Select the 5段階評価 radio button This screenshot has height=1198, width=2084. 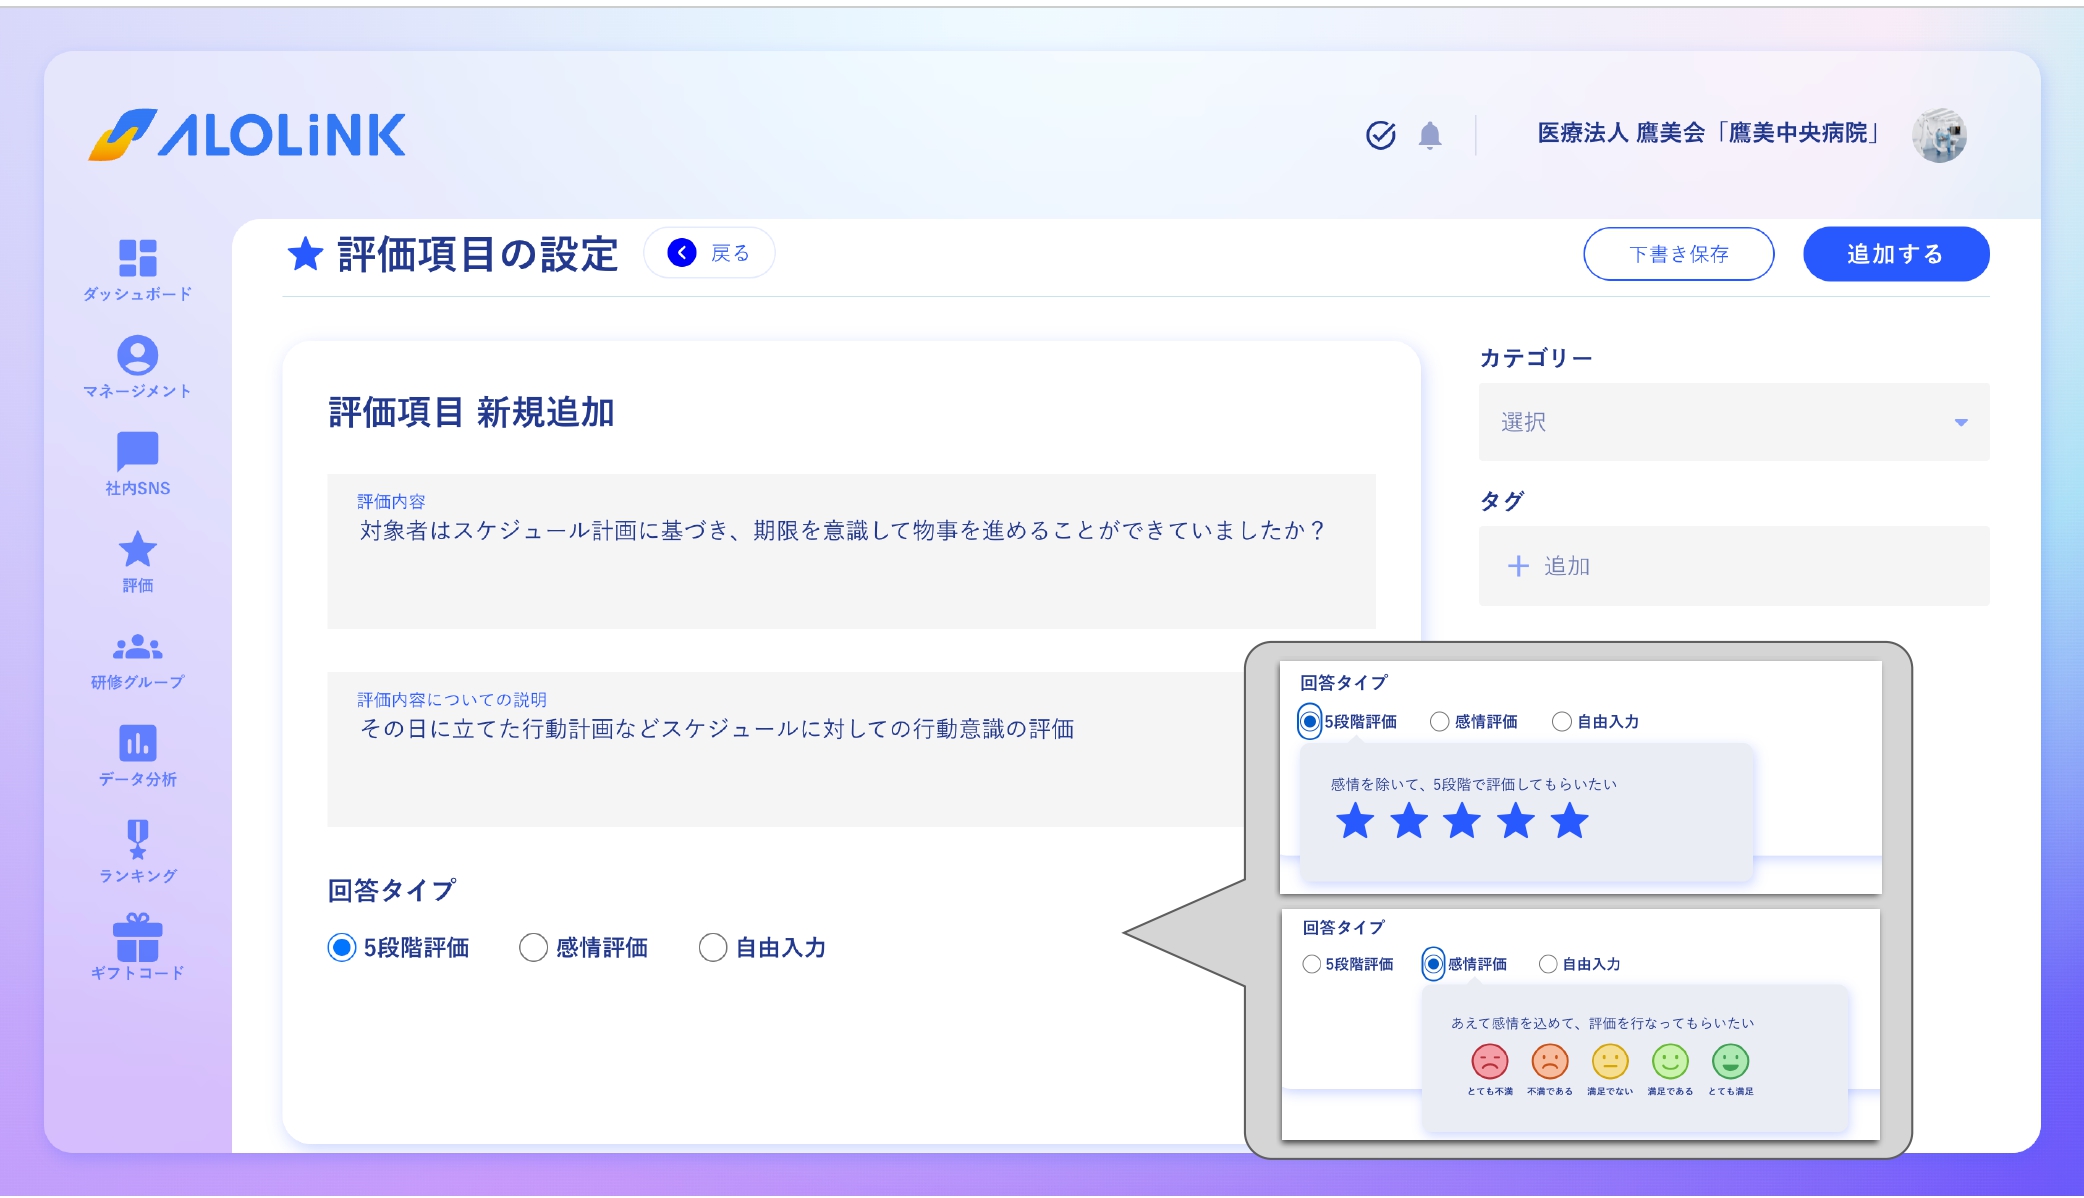[340, 947]
